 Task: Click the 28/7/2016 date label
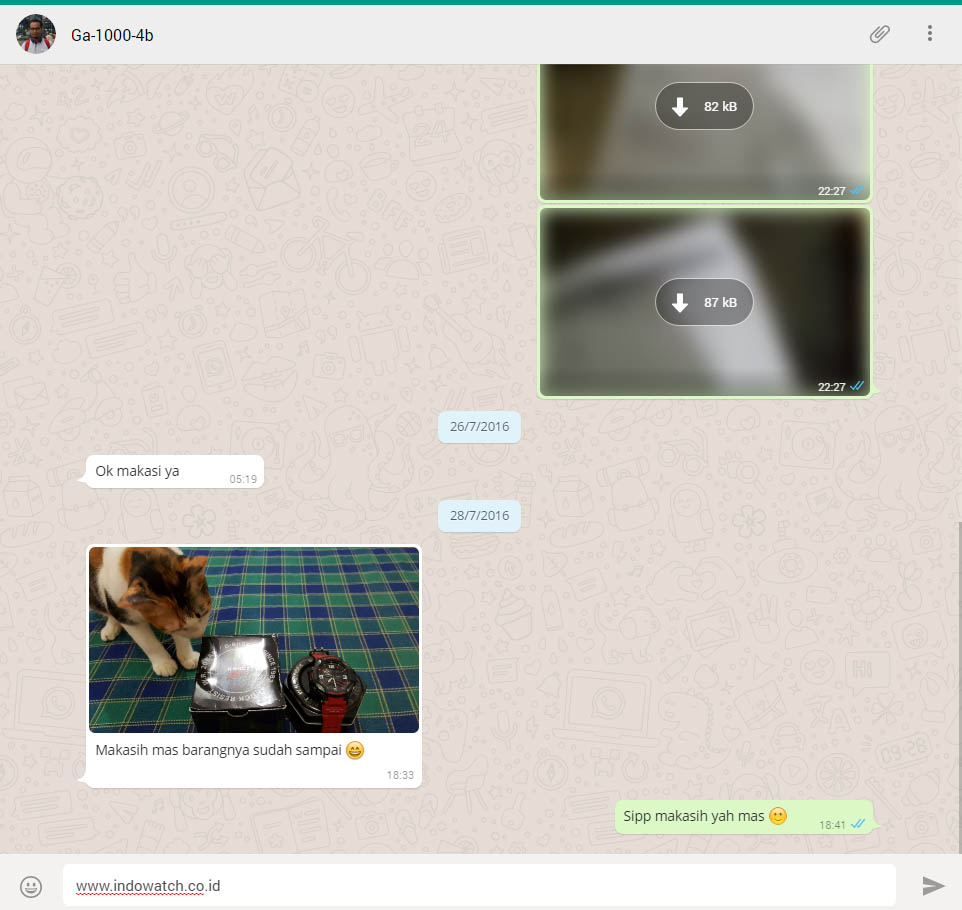(479, 516)
